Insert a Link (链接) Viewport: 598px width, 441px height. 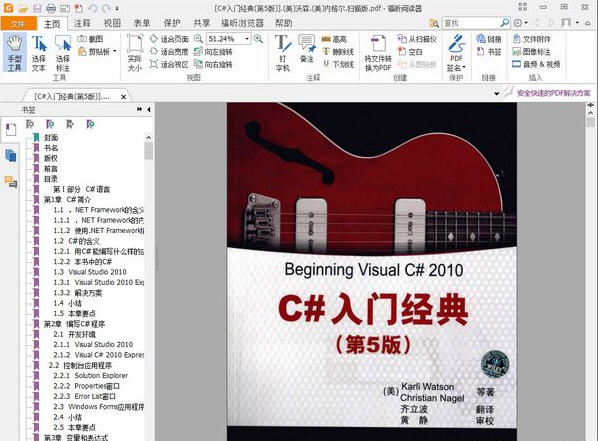(x=489, y=39)
